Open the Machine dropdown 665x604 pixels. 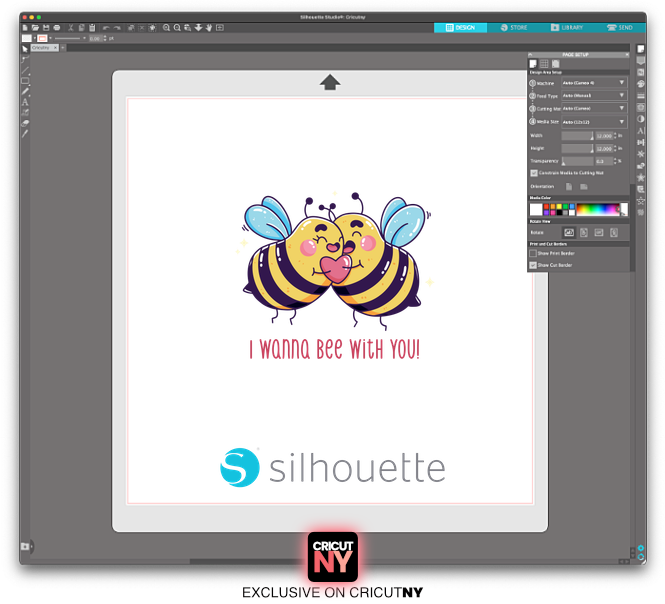tap(594, 83)
